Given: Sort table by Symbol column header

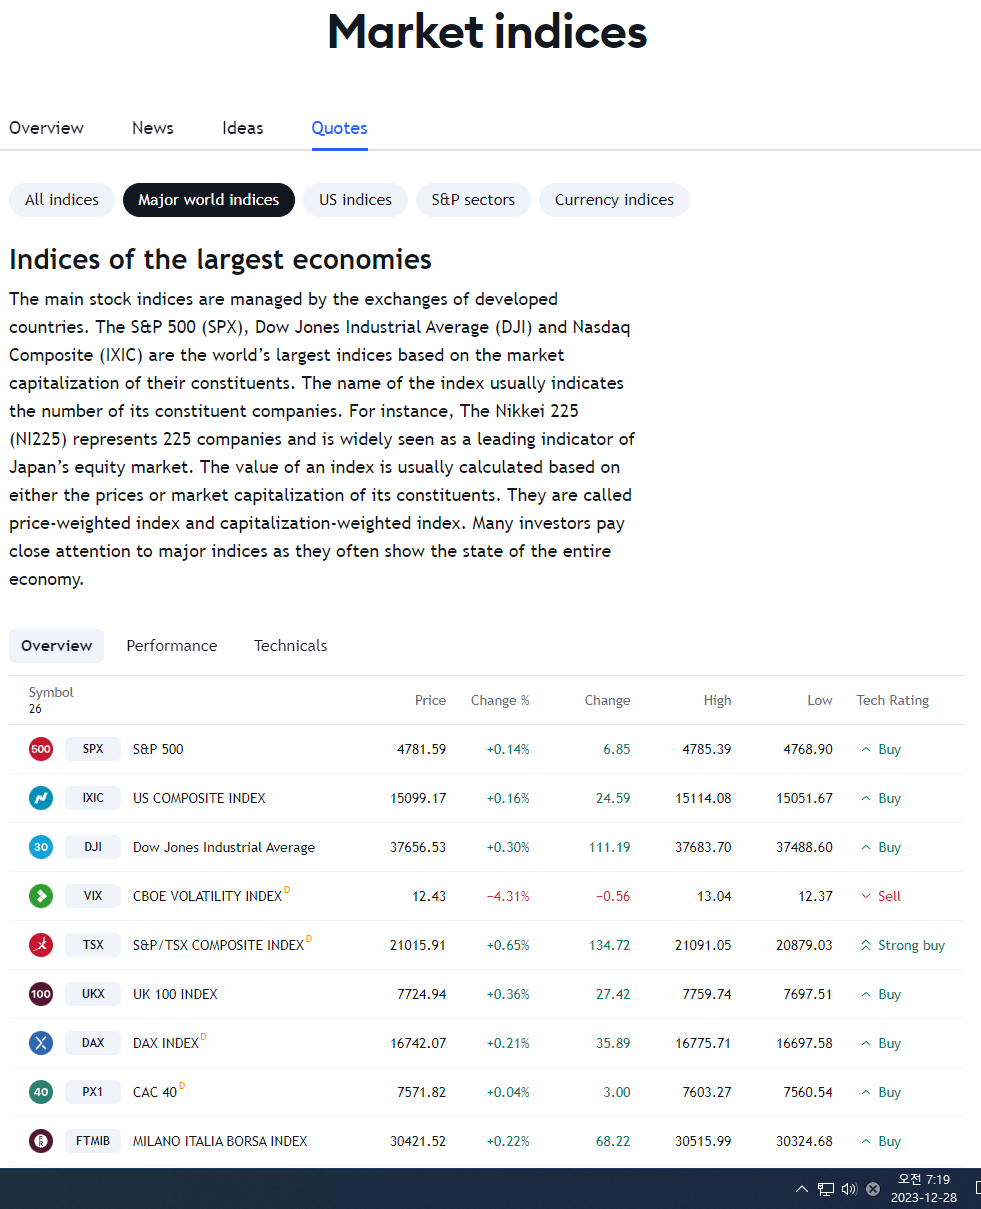Looking at the screenshot, I should coord(51,692).
